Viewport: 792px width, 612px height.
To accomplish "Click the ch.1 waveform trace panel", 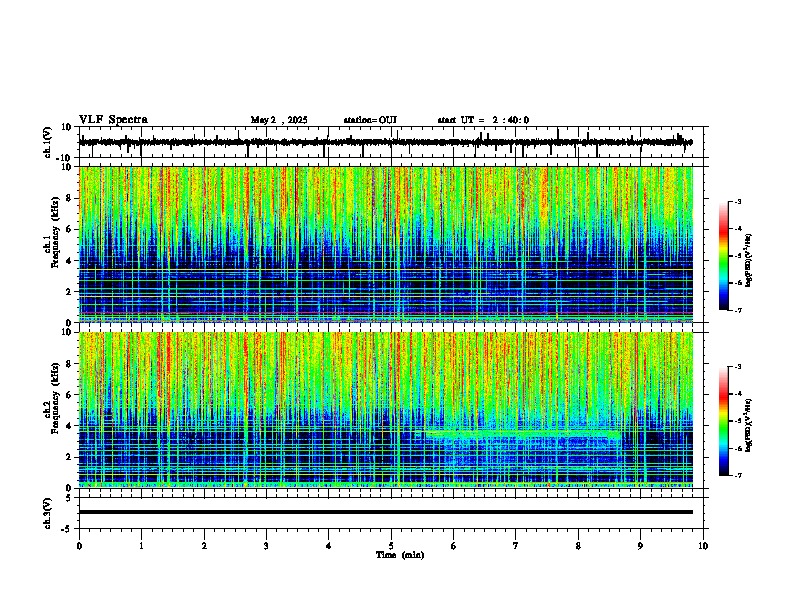I will 391,142.
